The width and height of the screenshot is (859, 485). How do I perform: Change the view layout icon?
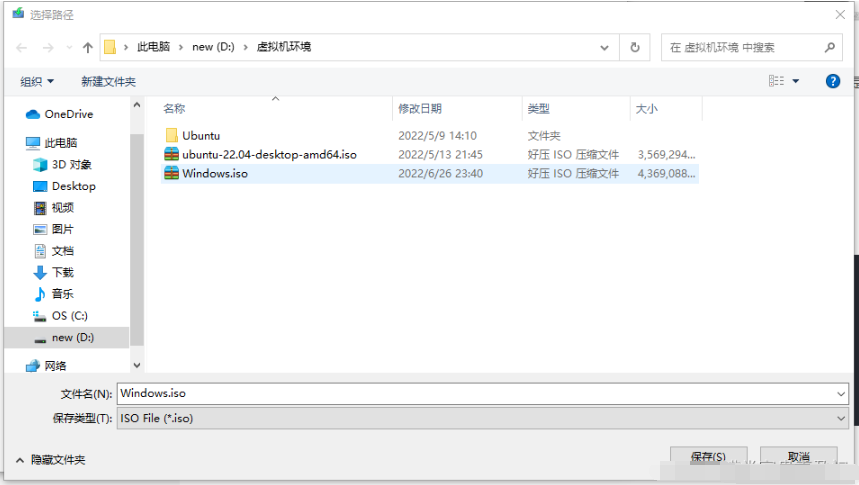pyautogui.click(x=776, y=81)
